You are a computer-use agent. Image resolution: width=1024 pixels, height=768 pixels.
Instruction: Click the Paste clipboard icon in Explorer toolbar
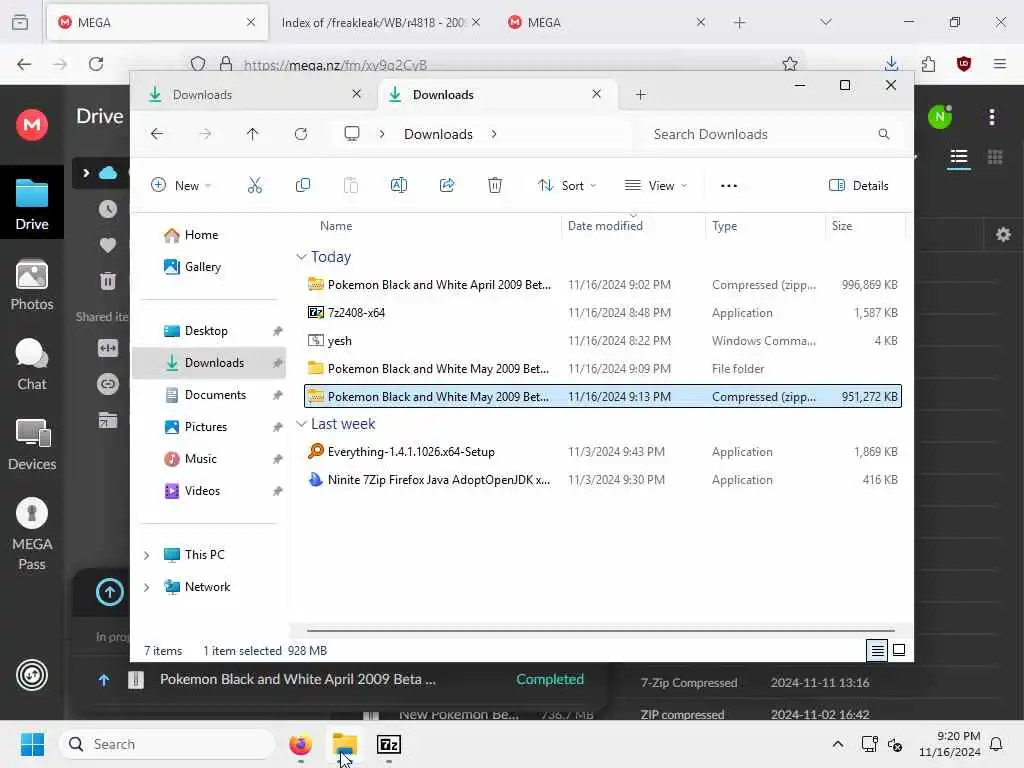pyautogui.click(x=351, y=185)
